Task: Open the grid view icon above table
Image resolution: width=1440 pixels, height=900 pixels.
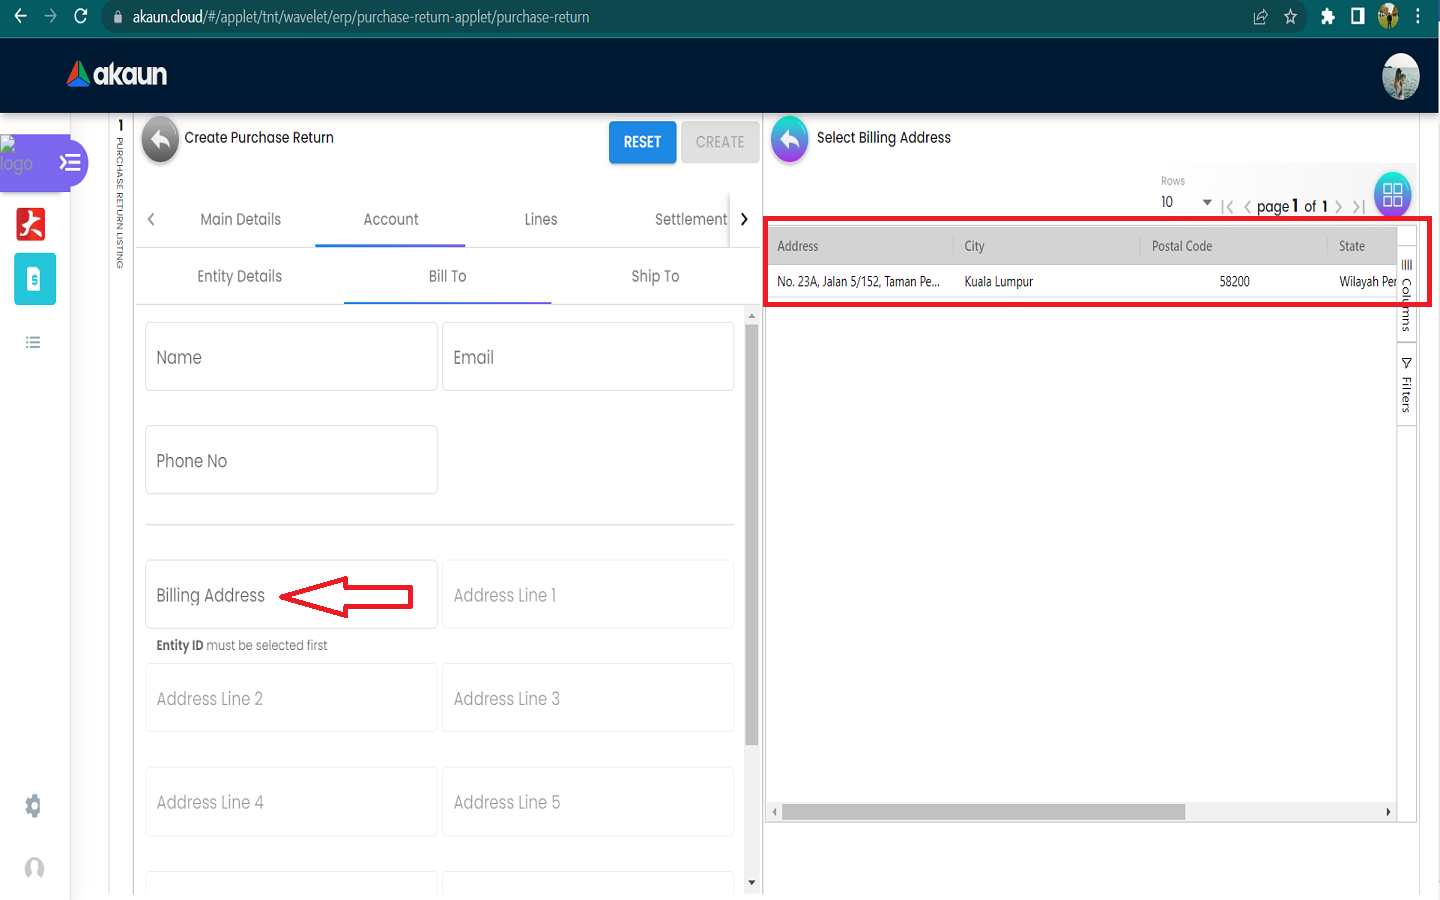Action: coord(1392,194)
